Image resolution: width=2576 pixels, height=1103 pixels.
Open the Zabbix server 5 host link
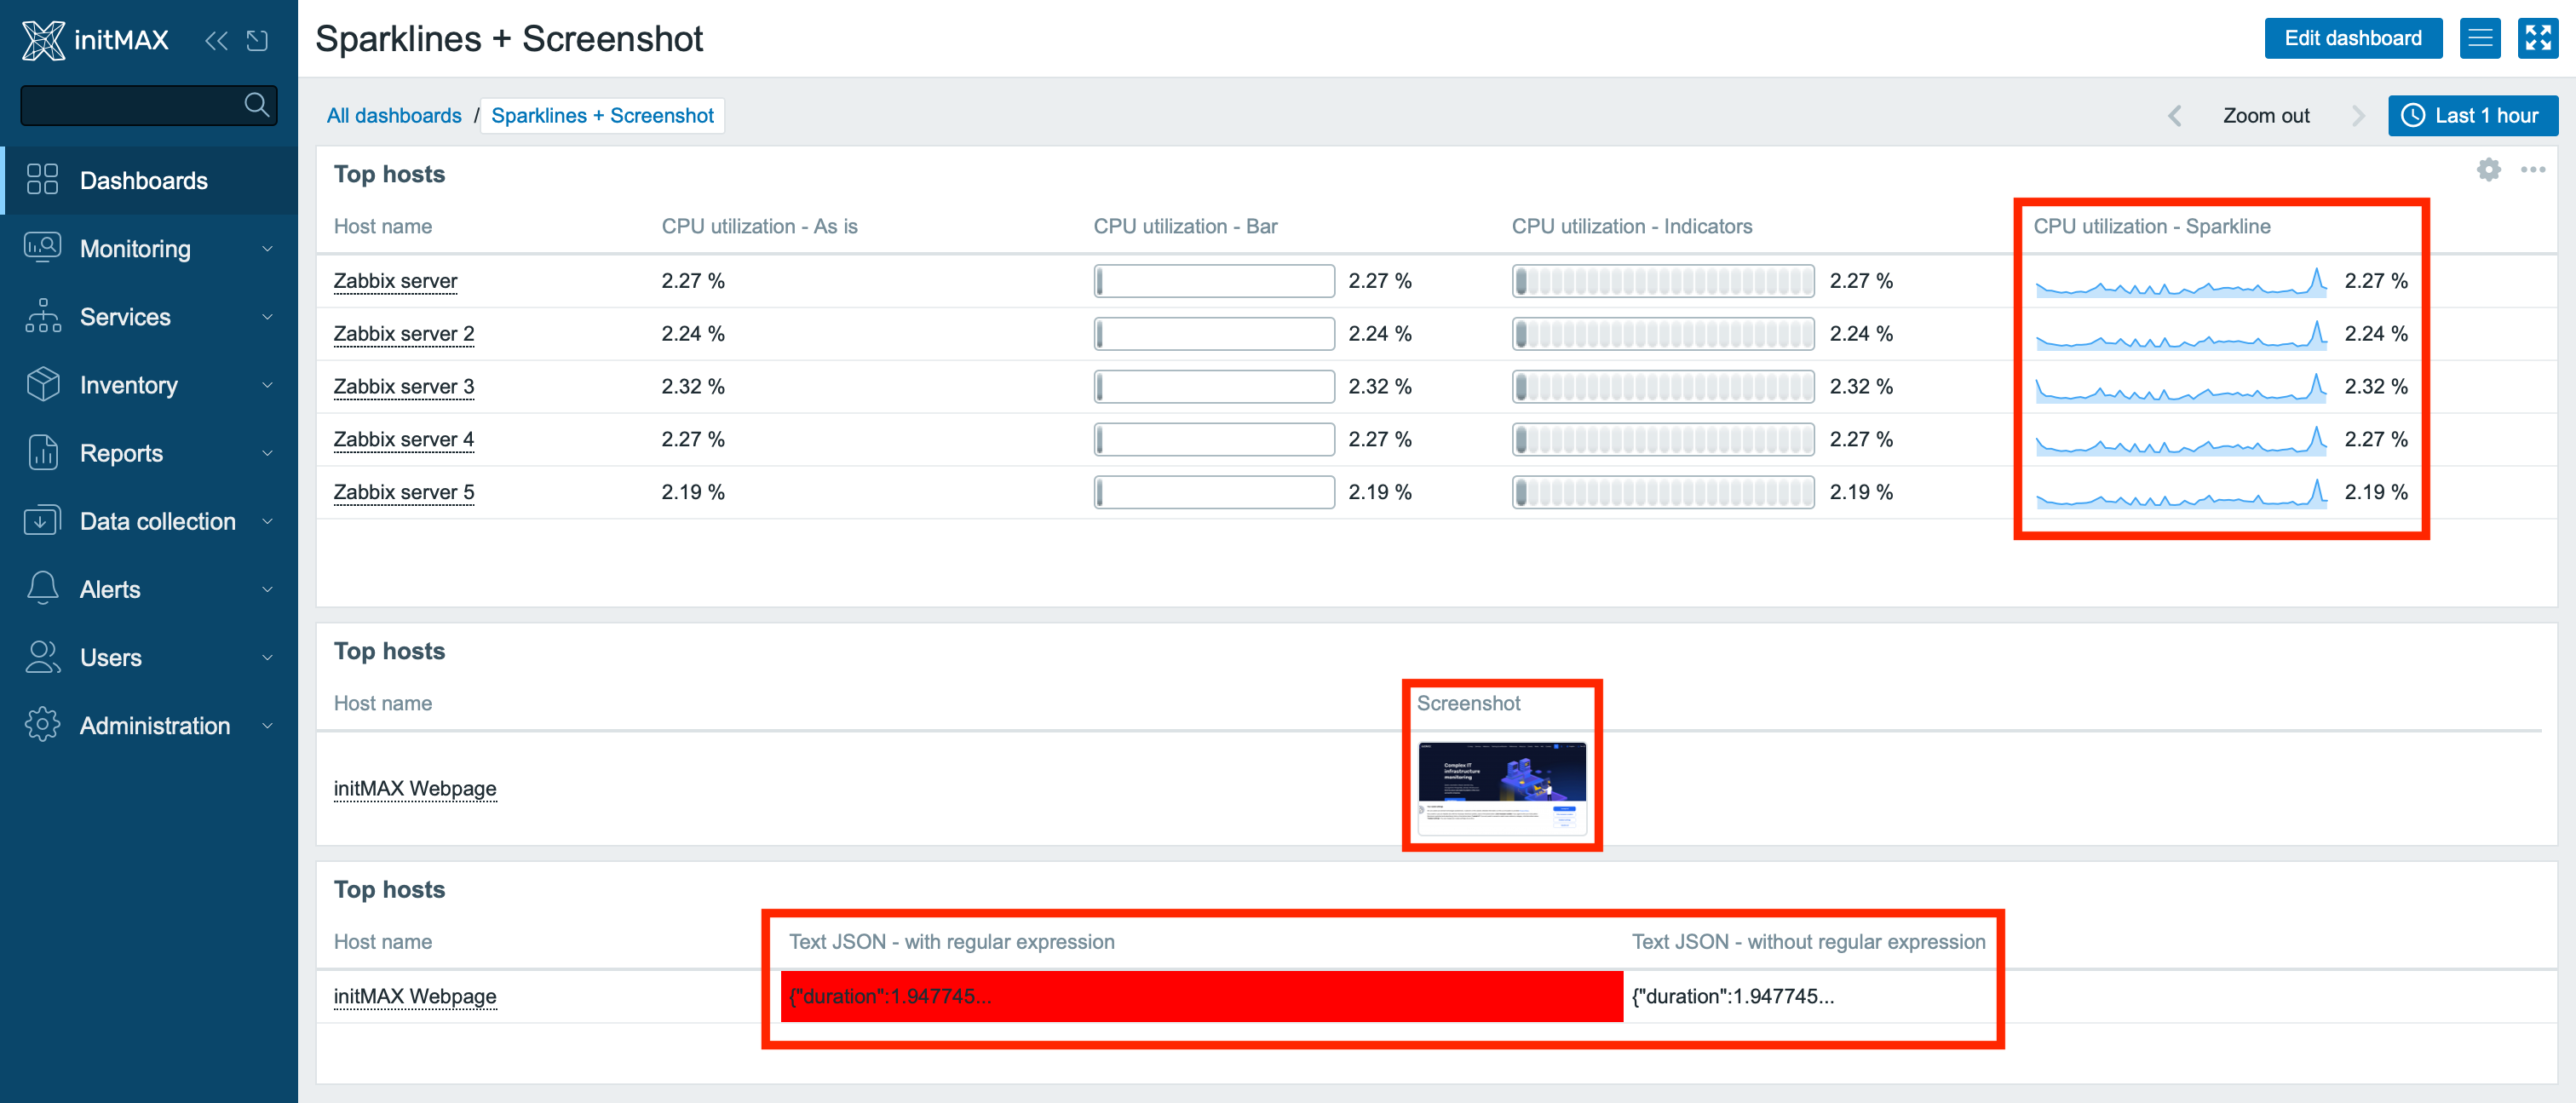point(404,493)
